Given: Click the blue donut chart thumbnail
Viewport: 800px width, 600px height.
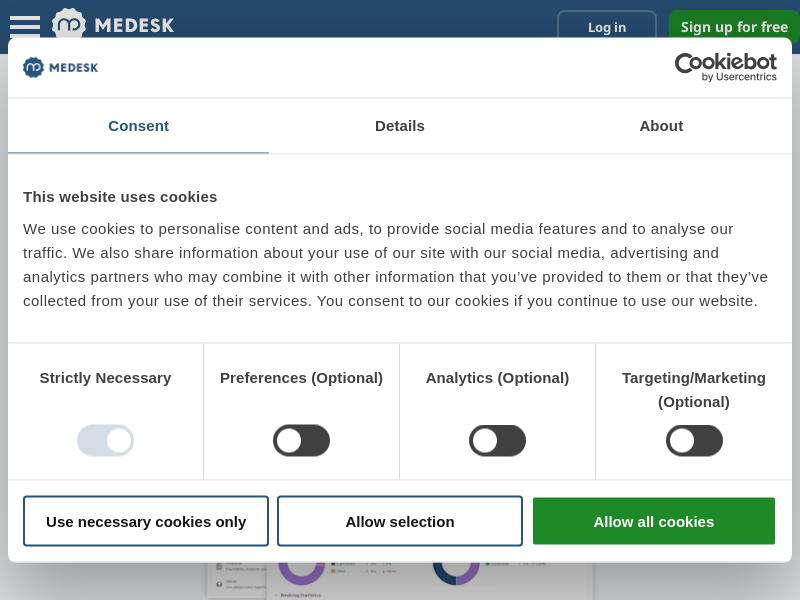Looking at the screenshot, I should click(x=456, y=570).
